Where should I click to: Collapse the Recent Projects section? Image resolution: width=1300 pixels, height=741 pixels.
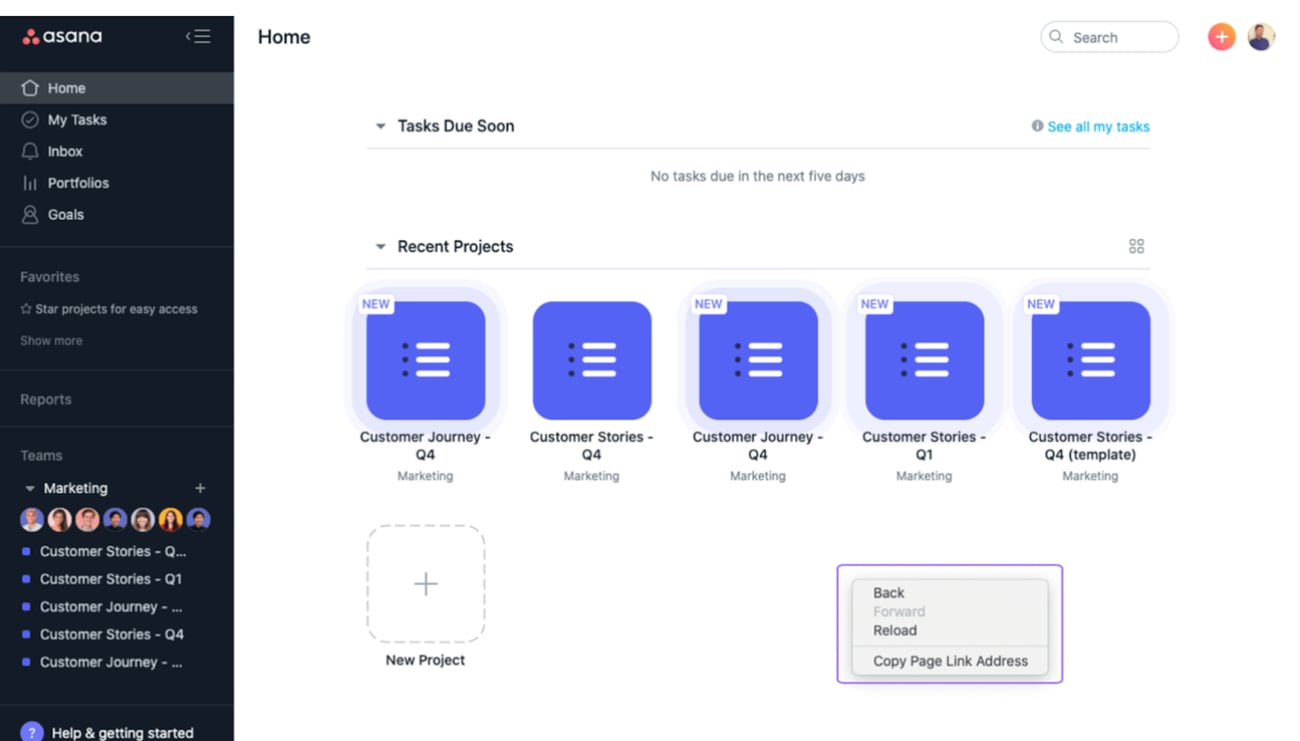380,246
